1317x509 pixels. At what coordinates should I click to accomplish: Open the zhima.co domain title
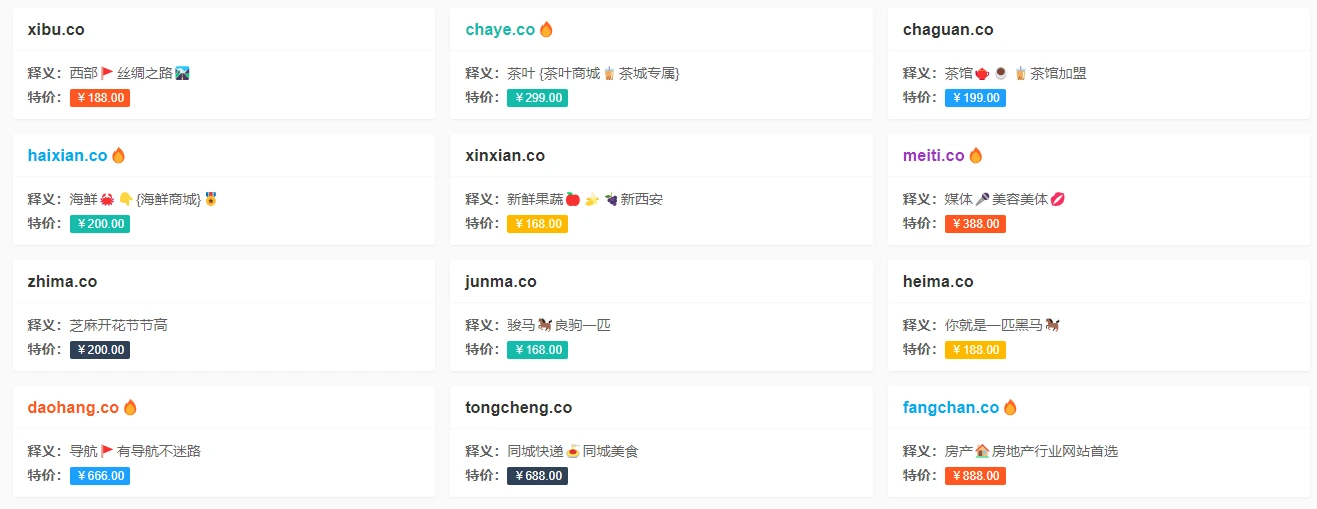coord(62,282)
